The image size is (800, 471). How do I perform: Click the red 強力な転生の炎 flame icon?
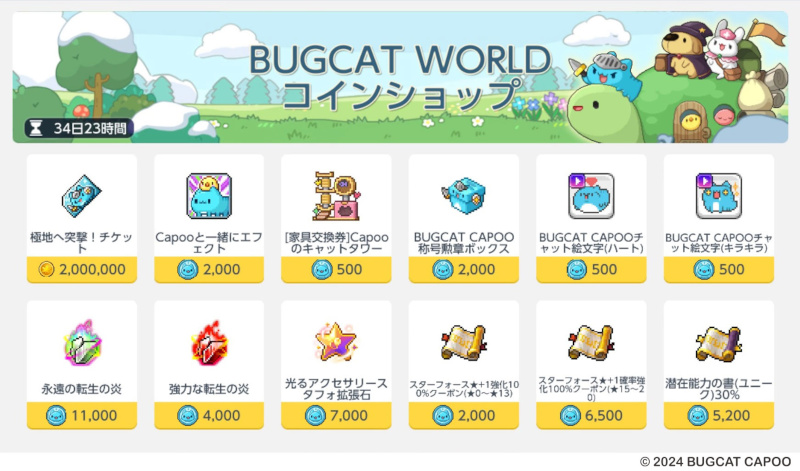pyautogui.click(x=209, y=342)
